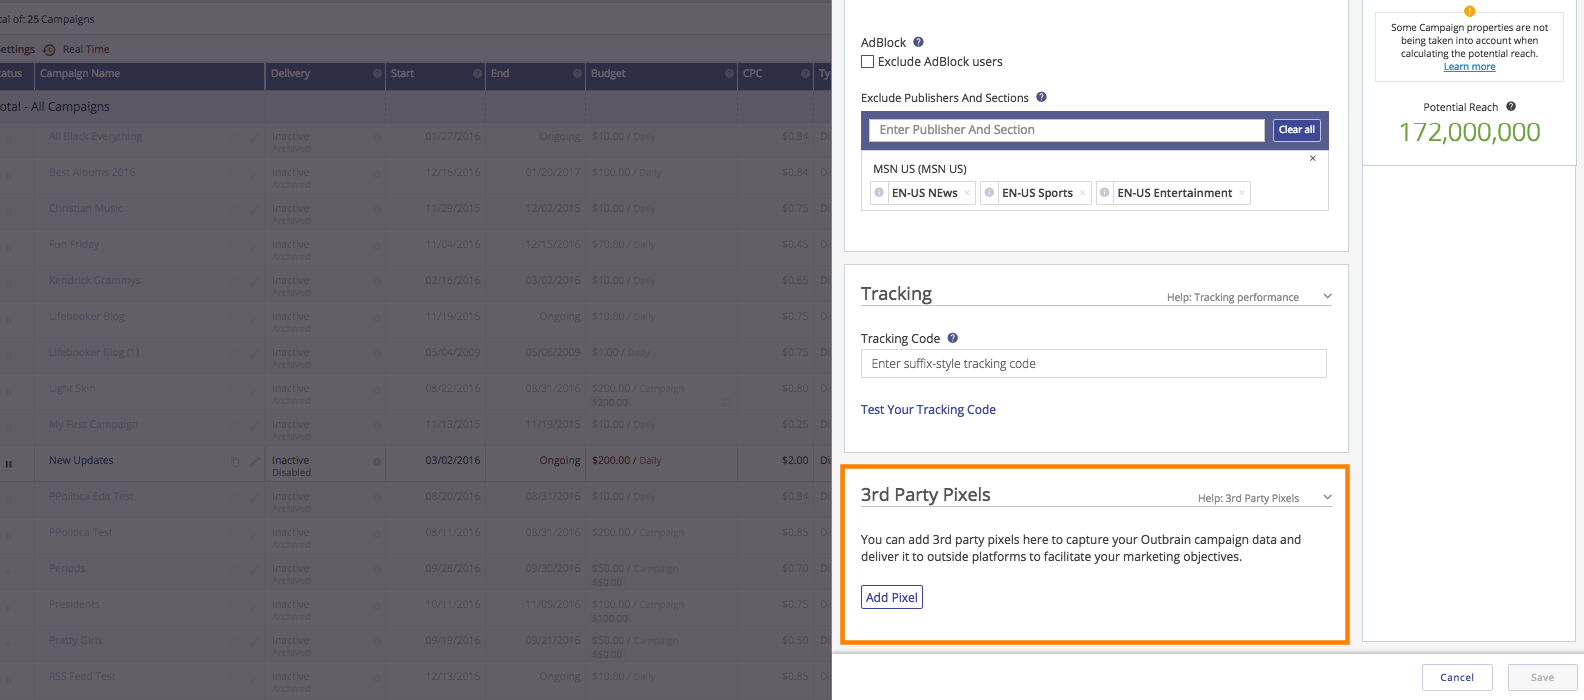Click the suffix-style tracking code input

[x=1093, y=364]
